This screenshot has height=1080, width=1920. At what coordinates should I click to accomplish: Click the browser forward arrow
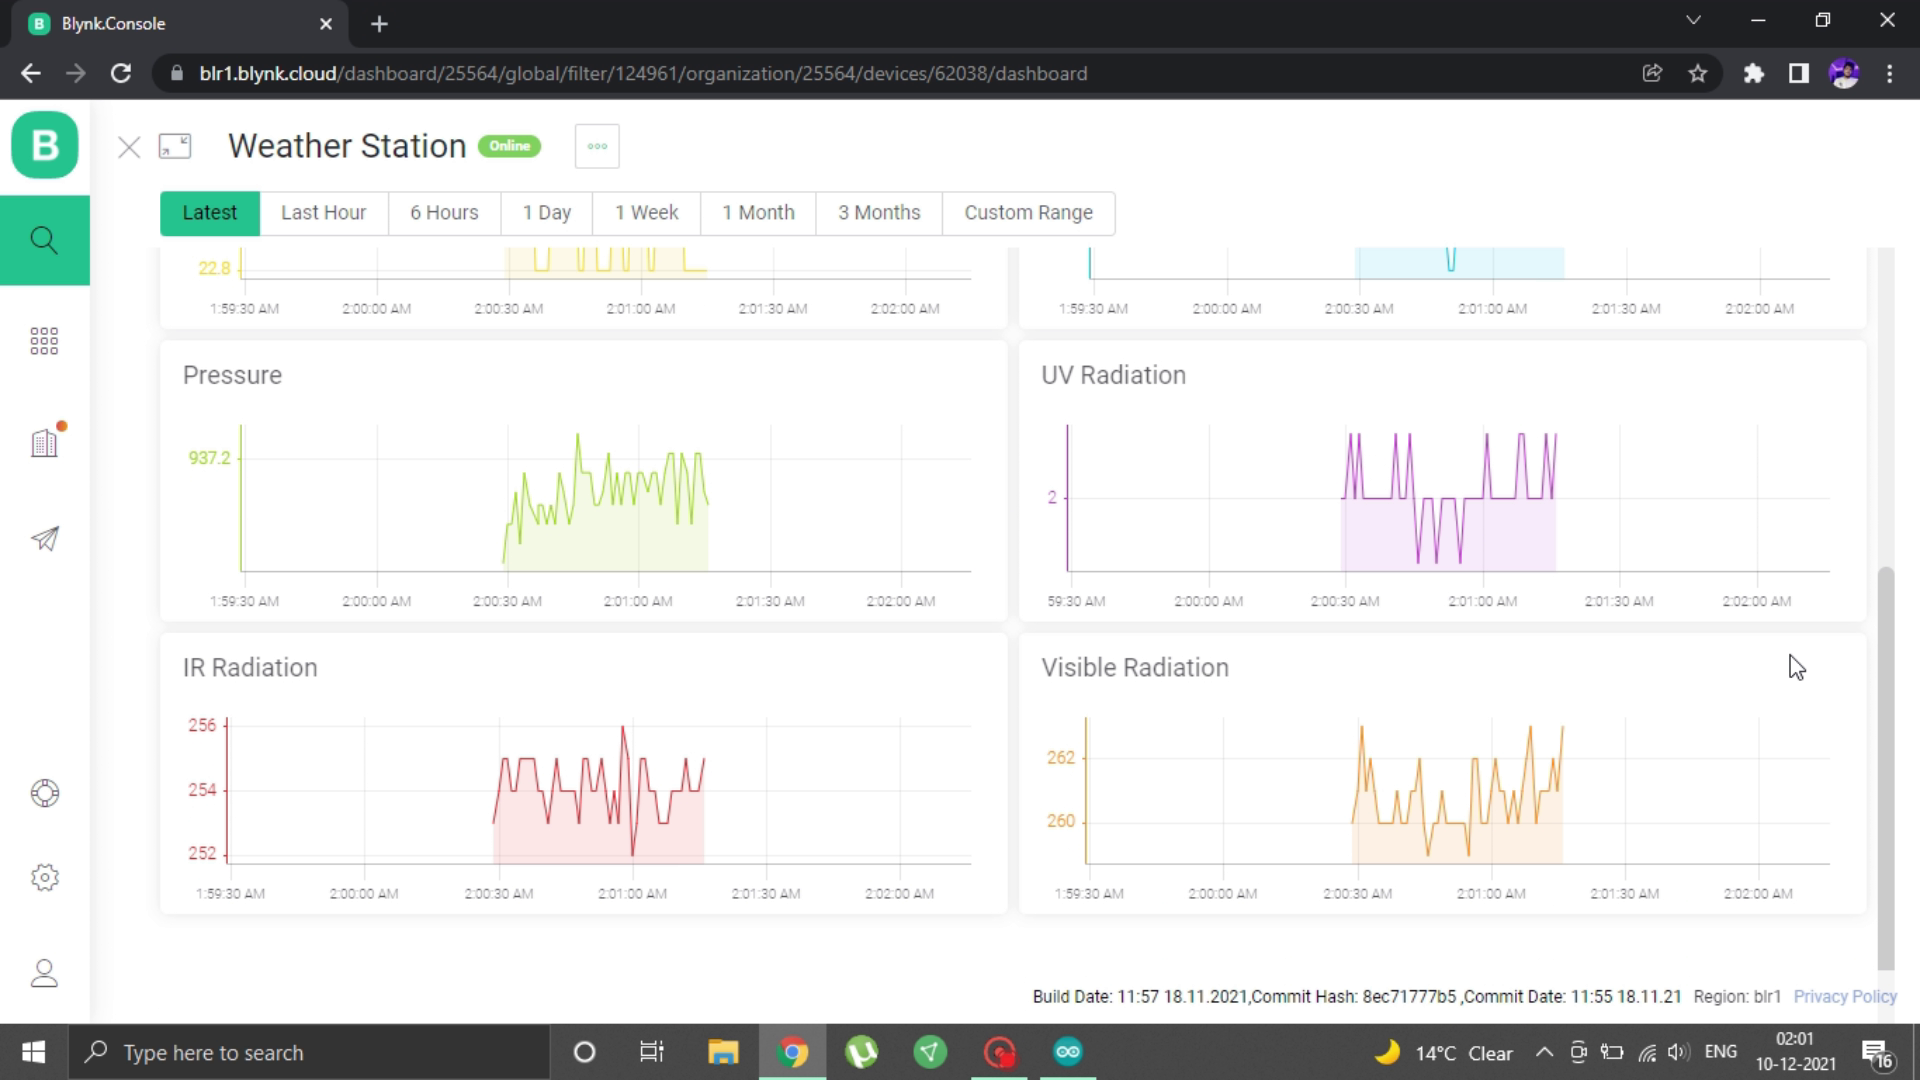click(76, 73)
